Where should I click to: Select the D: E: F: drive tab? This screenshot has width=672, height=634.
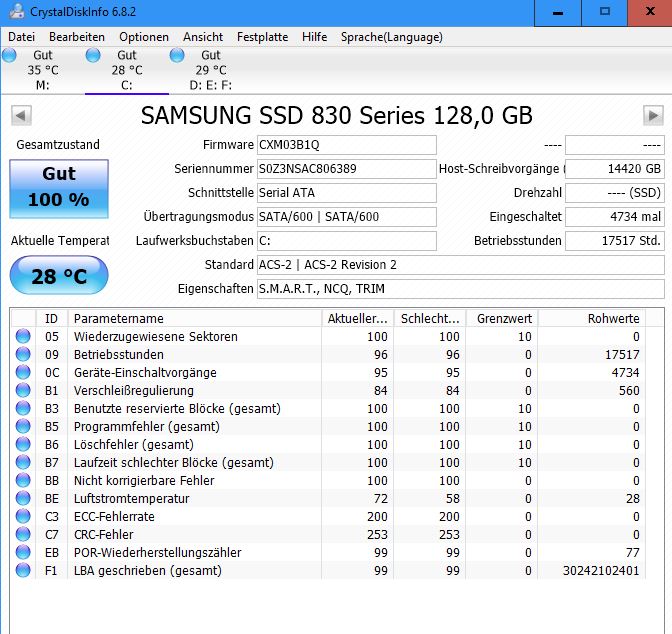(x=210, y=70)
